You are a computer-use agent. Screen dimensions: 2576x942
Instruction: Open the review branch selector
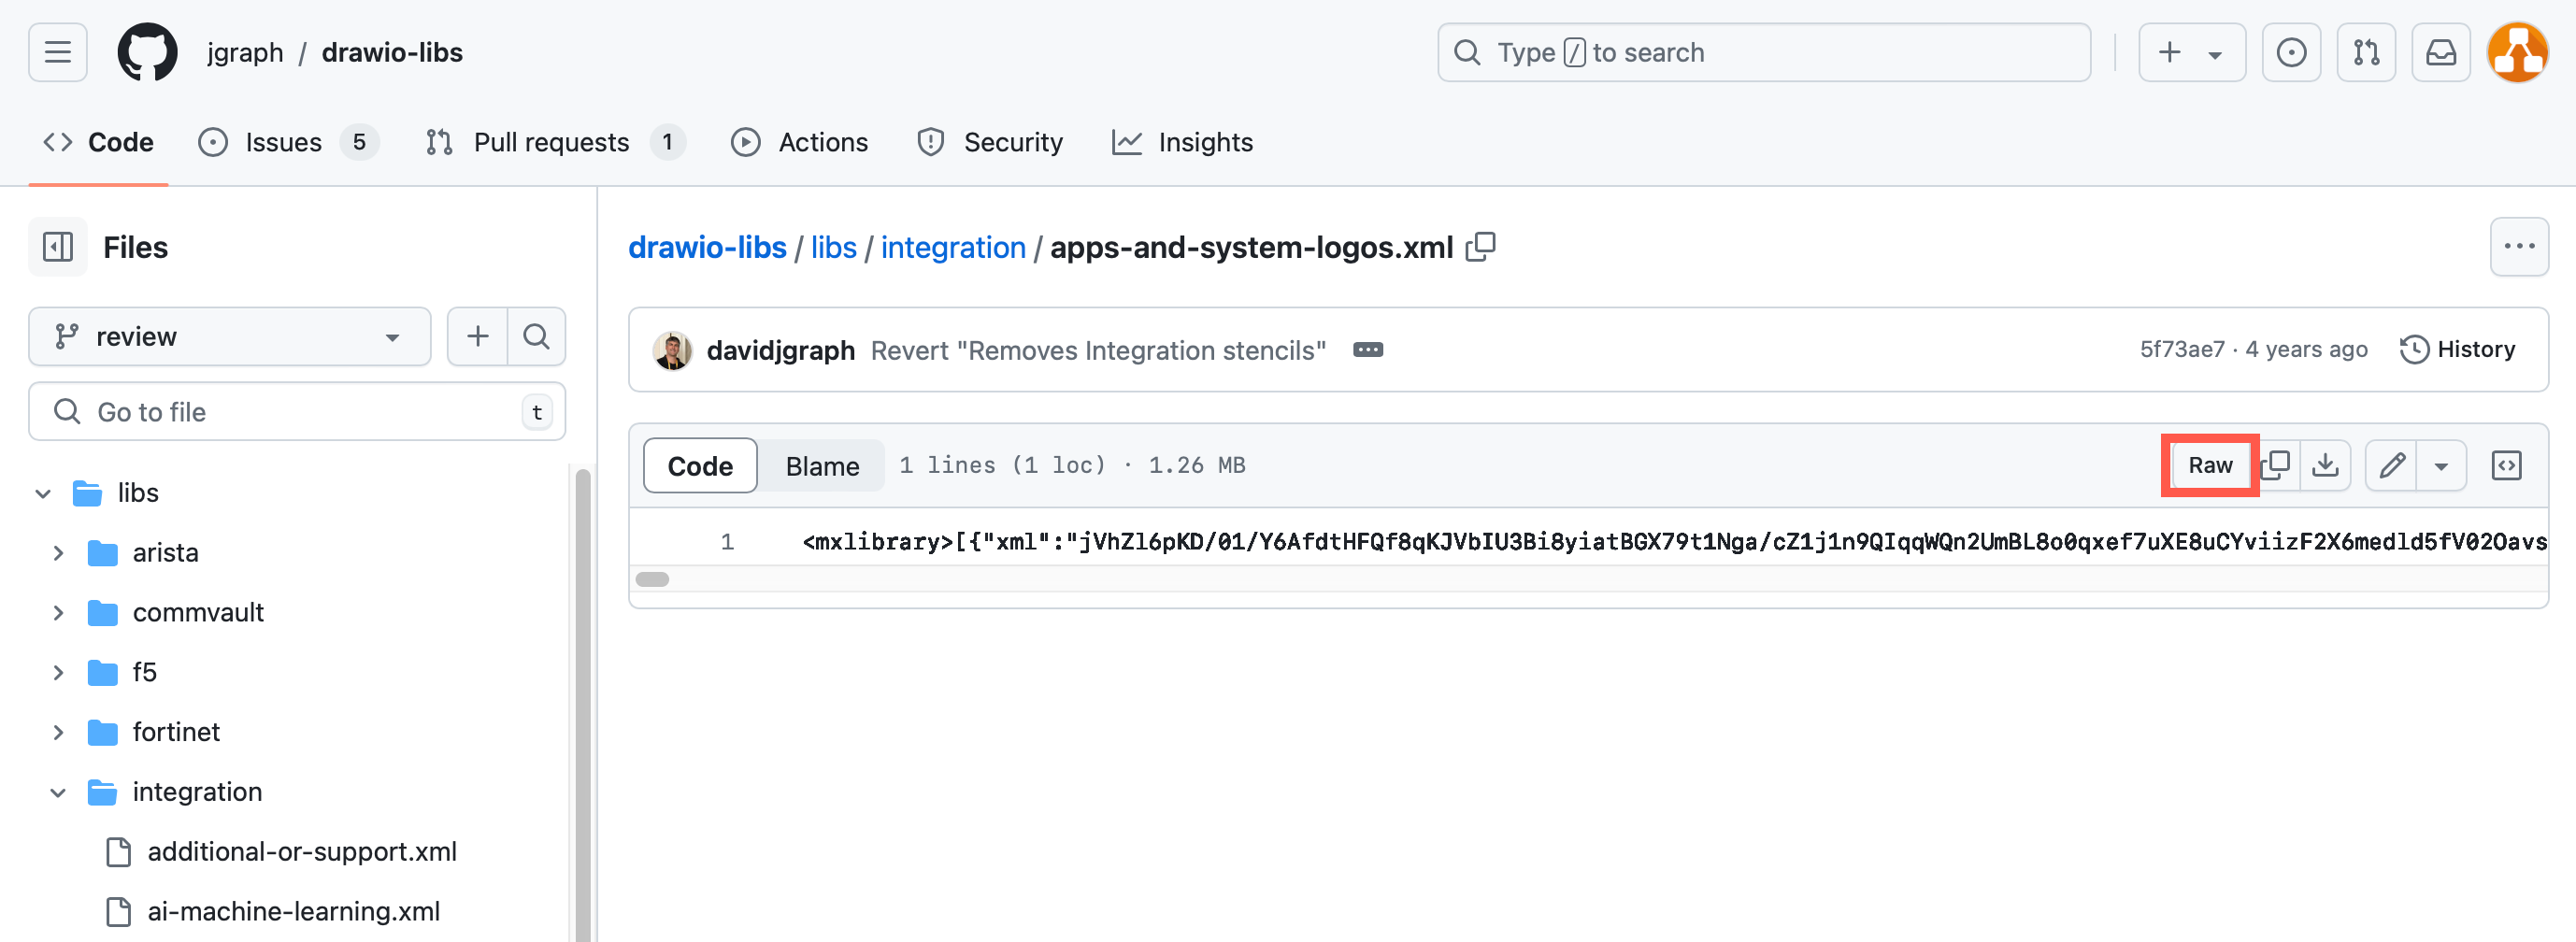229,336
